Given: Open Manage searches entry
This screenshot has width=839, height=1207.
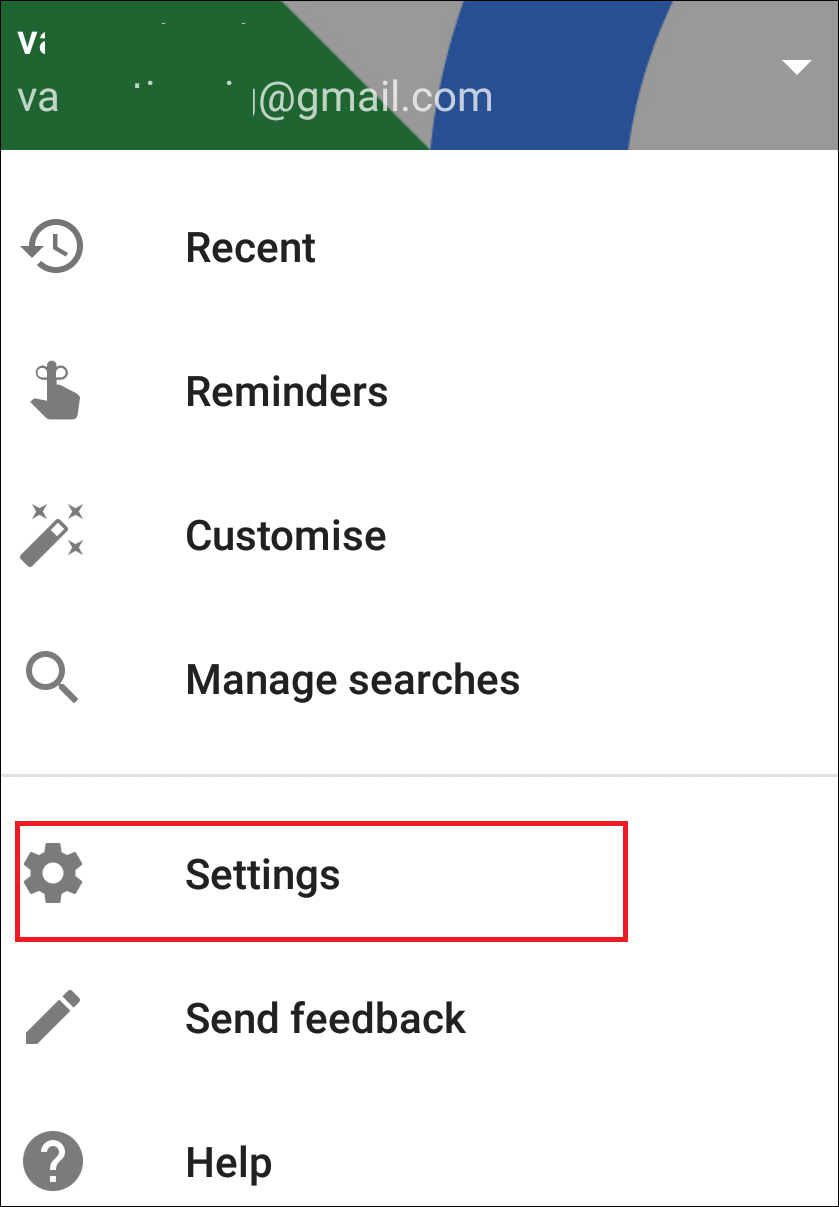Looking at the screenshot, I should click(352, 678).
